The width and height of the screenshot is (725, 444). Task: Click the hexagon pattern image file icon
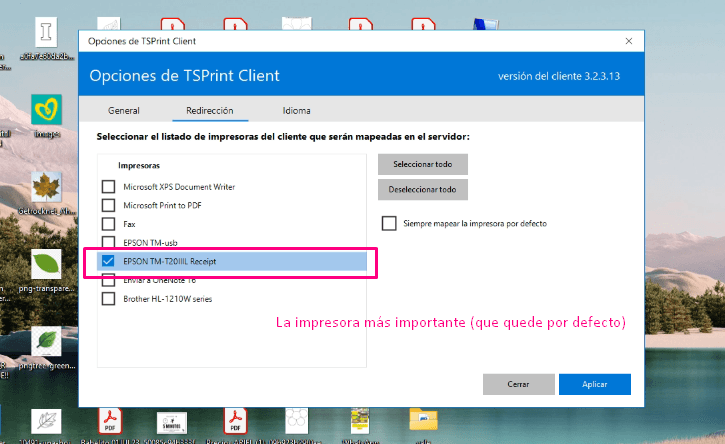click(296, 420)
